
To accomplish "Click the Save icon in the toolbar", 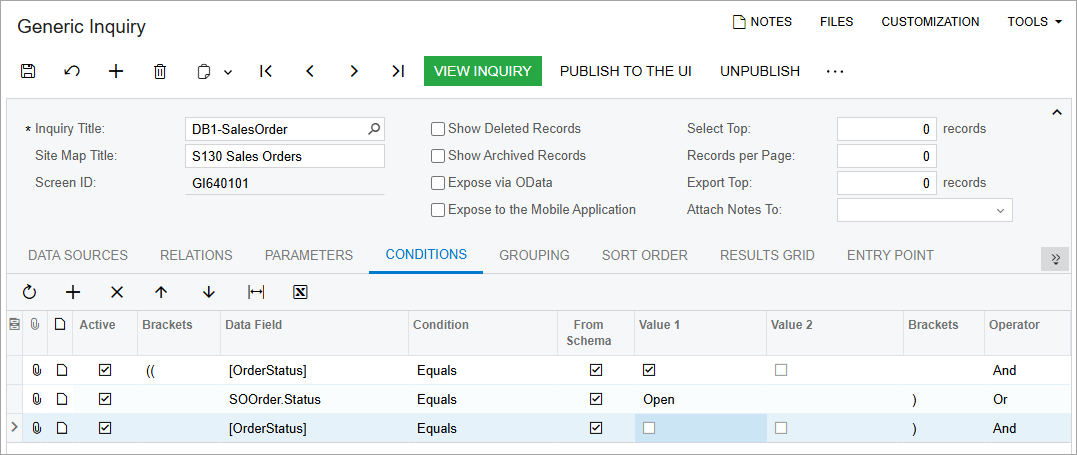I will click(x=28, y=71).
